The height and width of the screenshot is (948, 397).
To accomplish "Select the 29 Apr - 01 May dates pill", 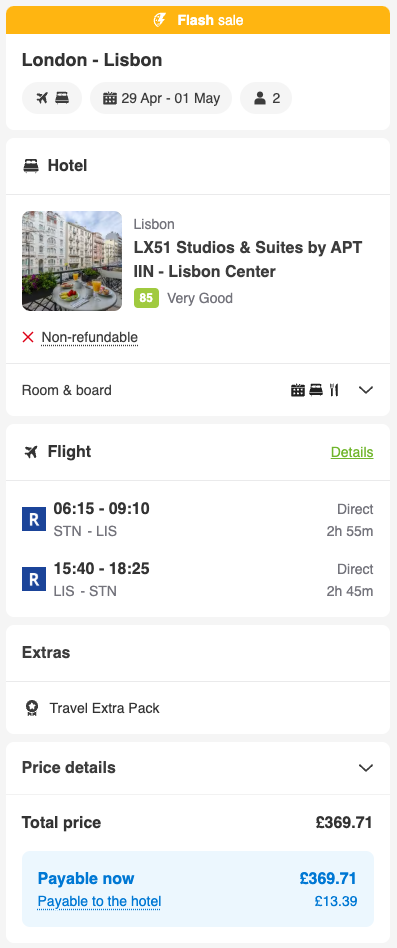I will pyautogui.click(x=161, y=98).
